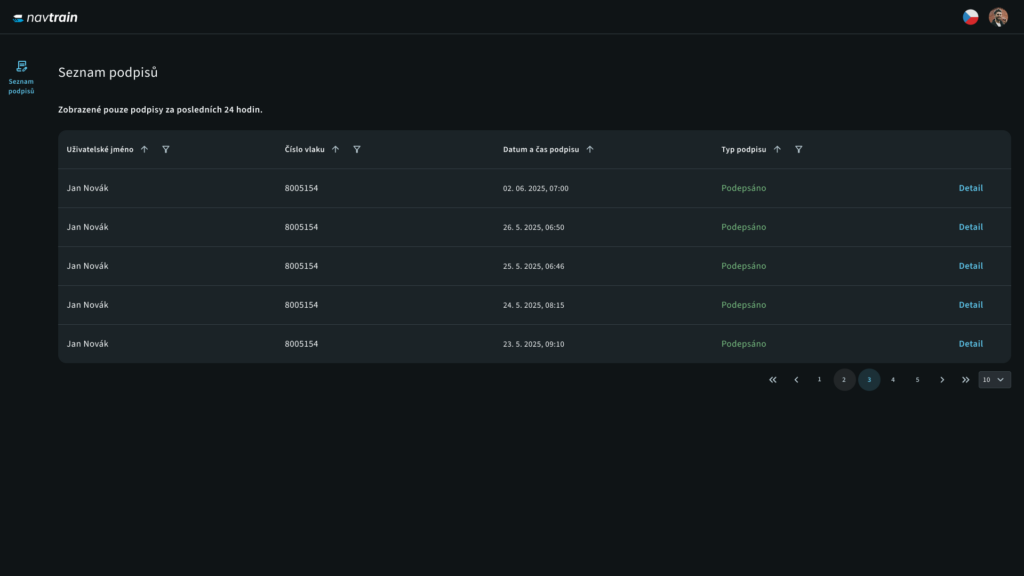Image resolution: width=1024 pixels, height=576 pixels.
Task: Go to previous page arrow
Action: pyautogui.click(x=796, y=380)
